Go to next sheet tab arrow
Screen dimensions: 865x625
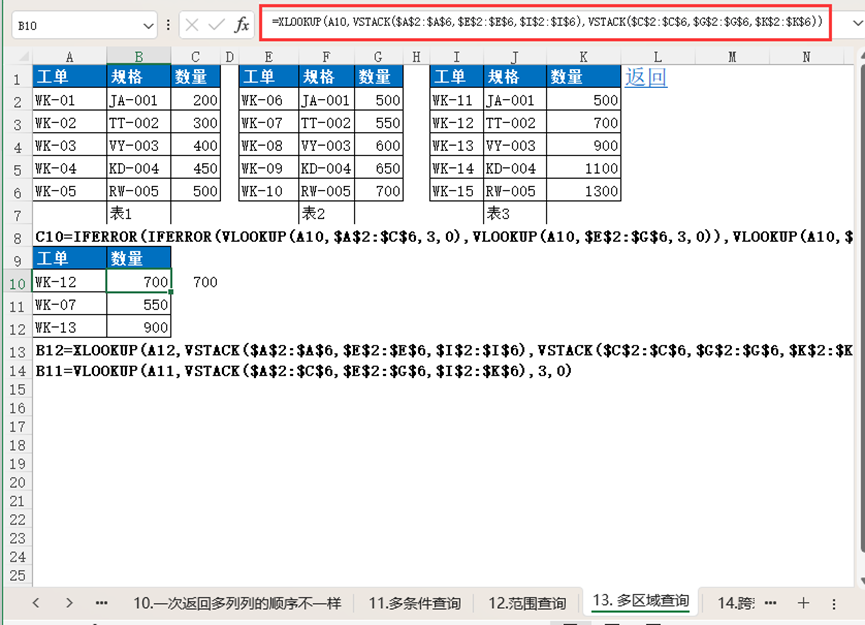[x=69, y=603]
